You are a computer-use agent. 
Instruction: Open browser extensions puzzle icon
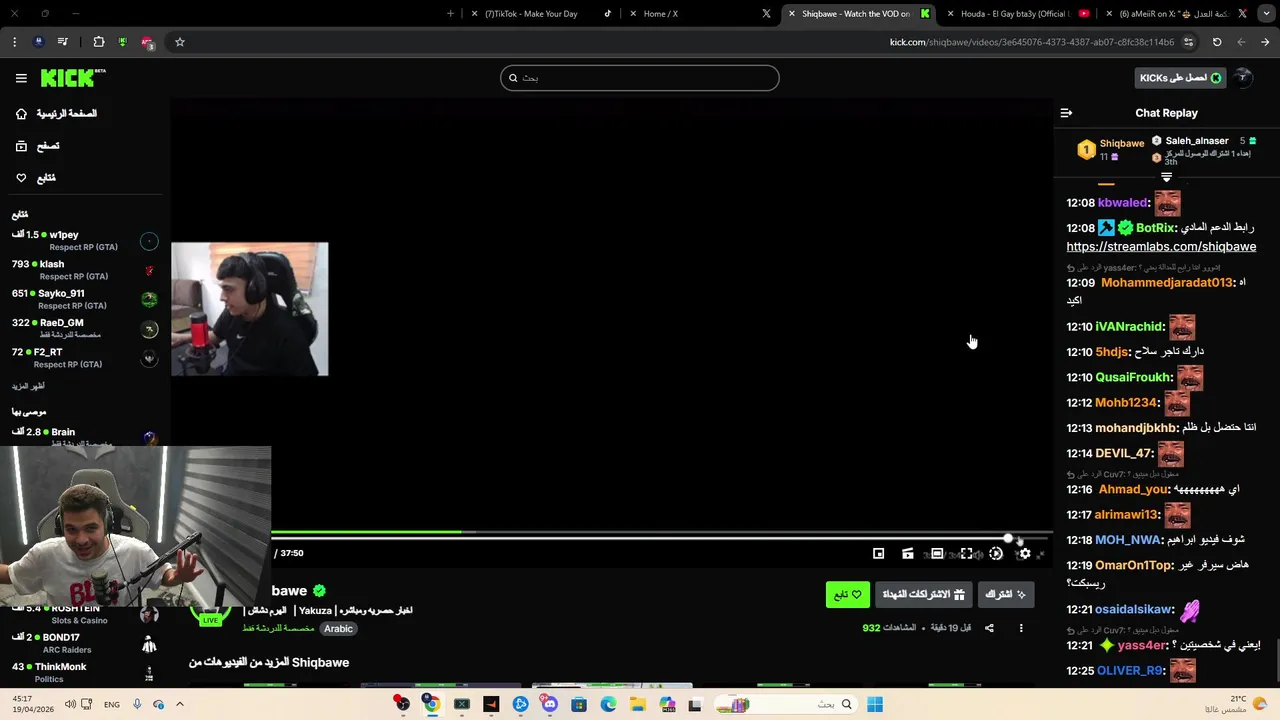pos(98,42)
